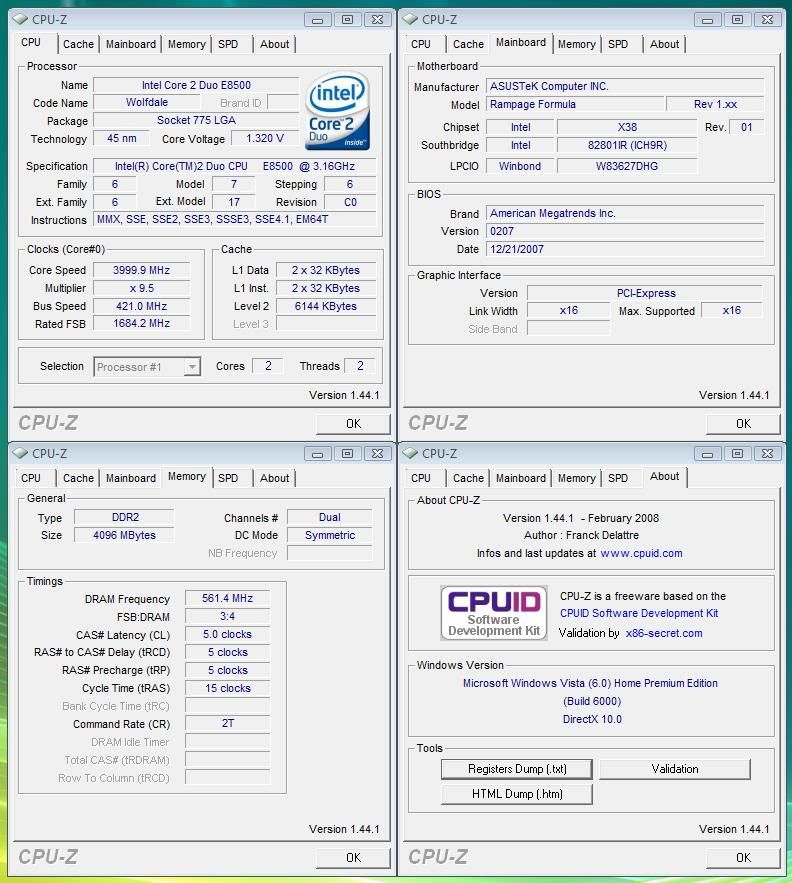The height and width of the screenshot is (883, 792).
Task: Close the Memory timings window
Action: coord(377,454)
